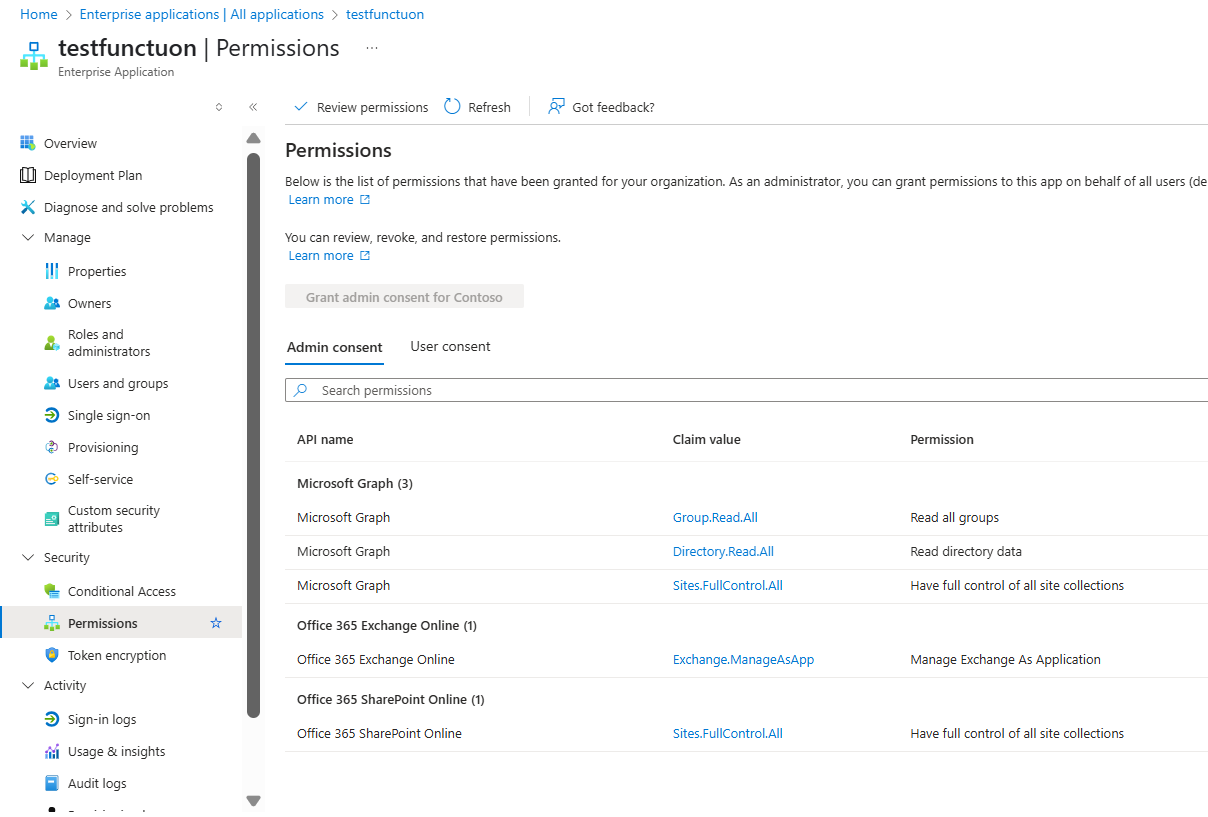The height and width of the screenshot is (817, 1208).
Task: Collapse the Manage section
Action: point(30,237)
